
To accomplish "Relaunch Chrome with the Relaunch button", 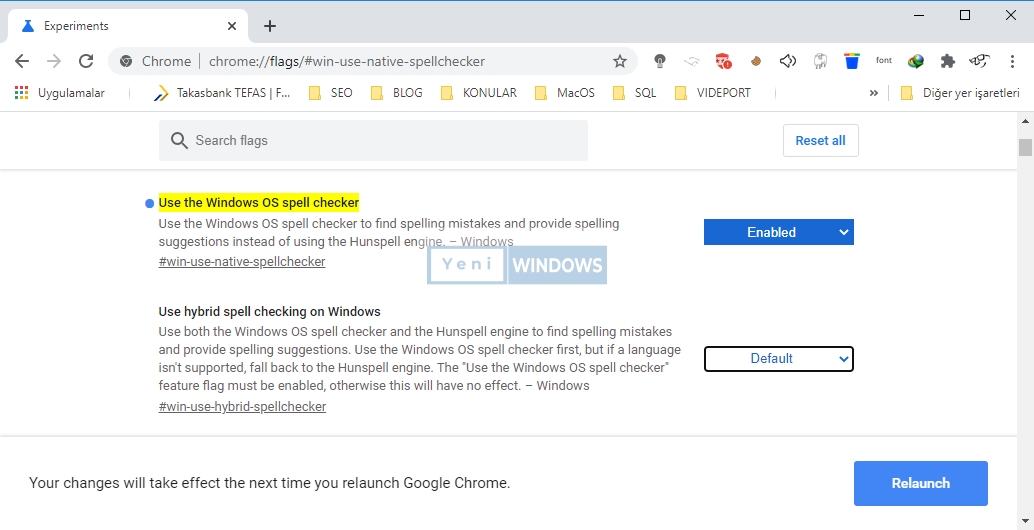I will coord(921,483).
